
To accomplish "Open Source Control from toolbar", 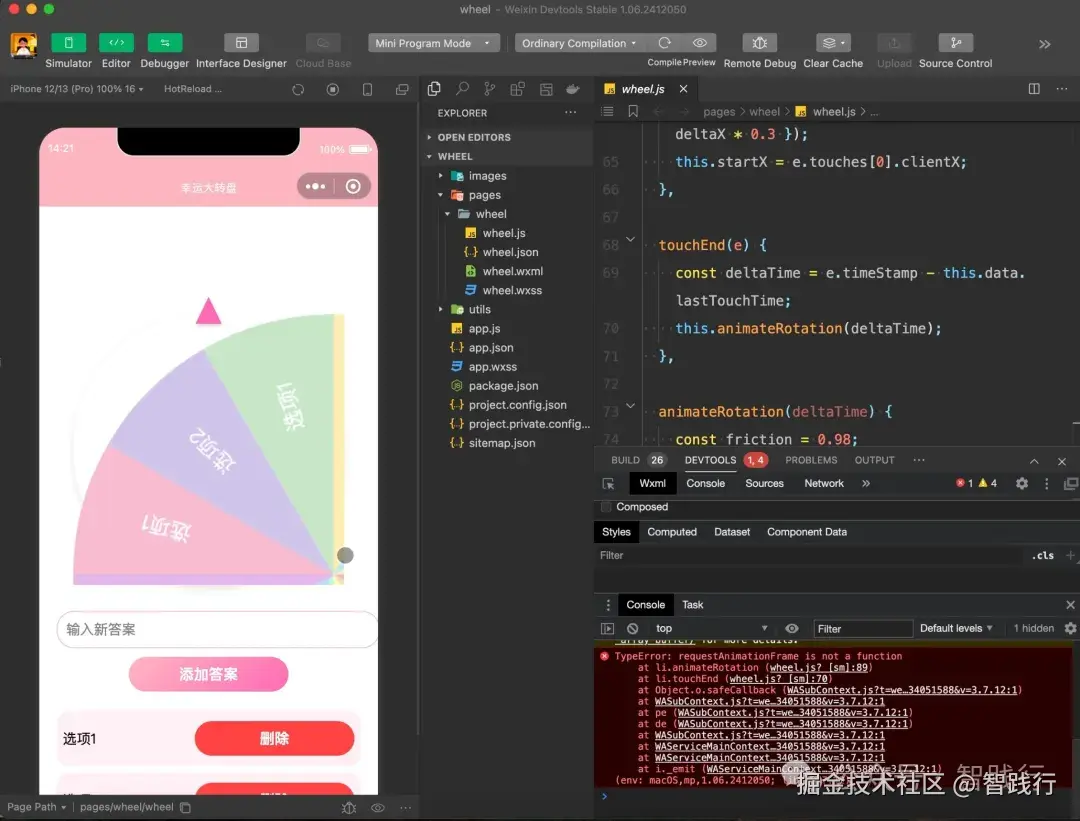I will [x=956, y=43].
